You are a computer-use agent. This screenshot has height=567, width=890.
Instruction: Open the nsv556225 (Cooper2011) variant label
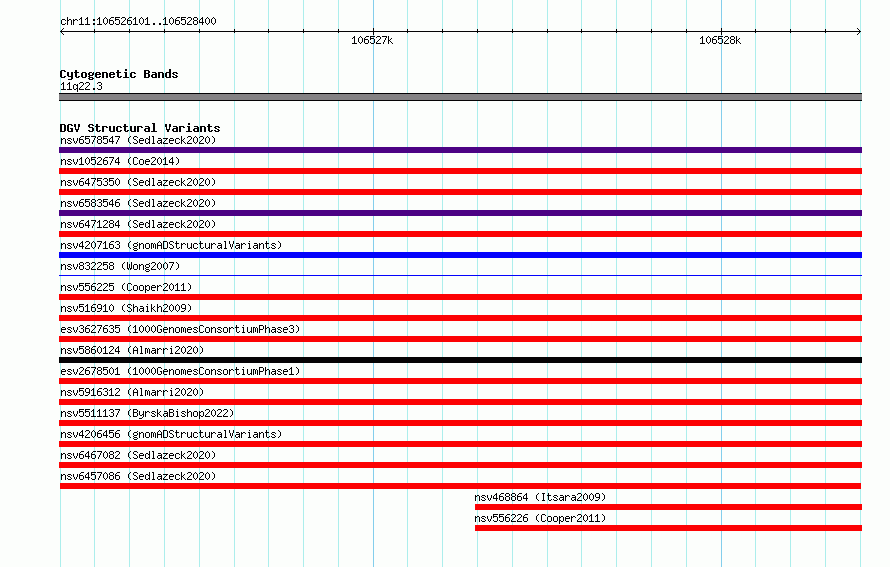(x=126, y=287)
